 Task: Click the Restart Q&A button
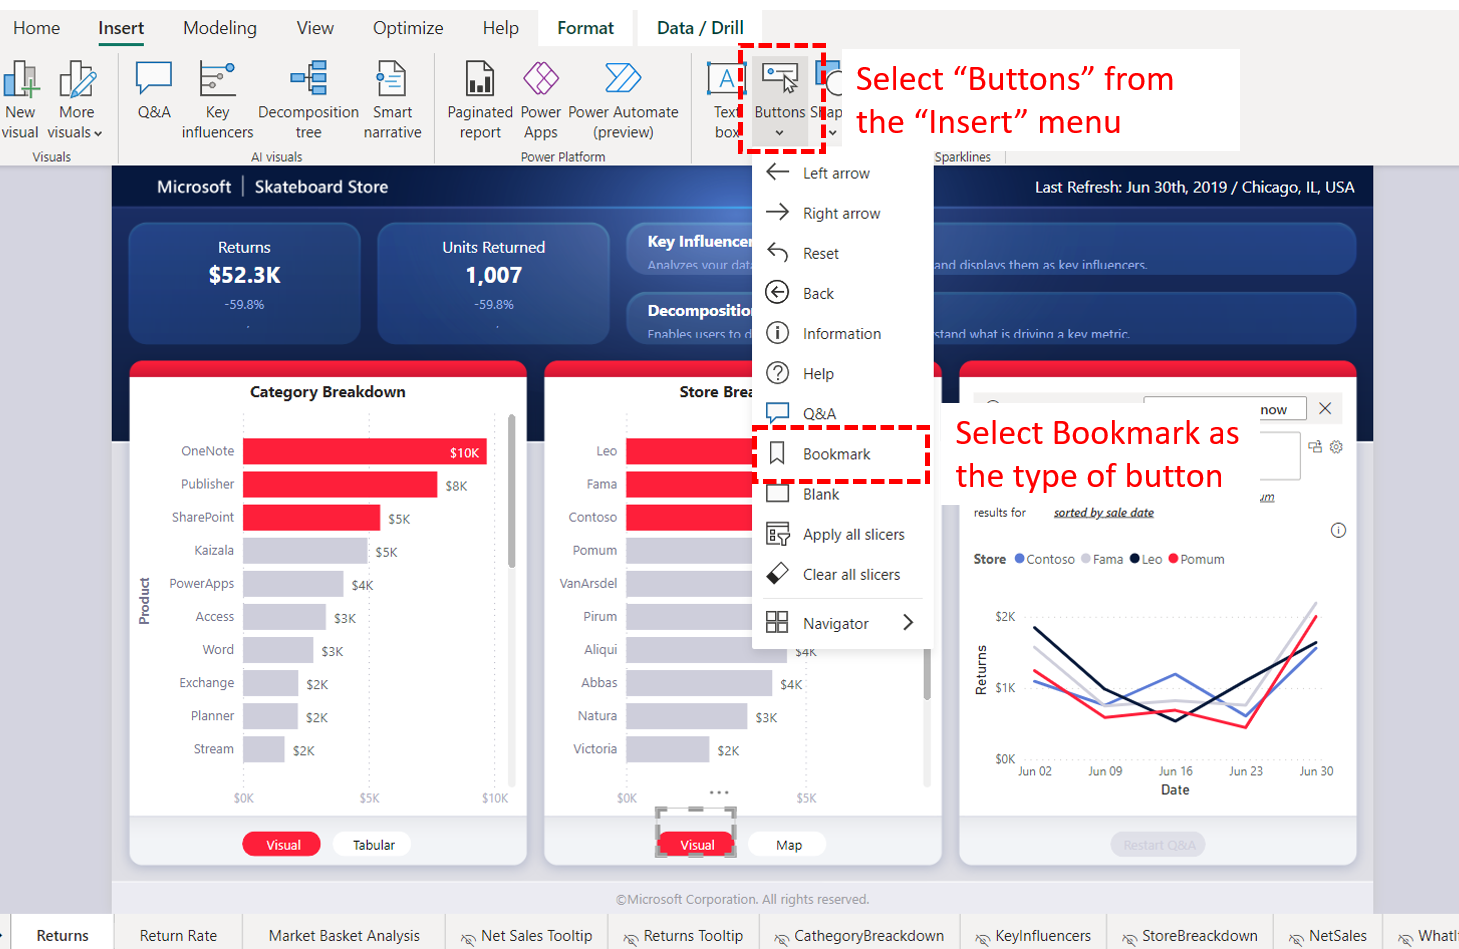[x=1158, y=845]
